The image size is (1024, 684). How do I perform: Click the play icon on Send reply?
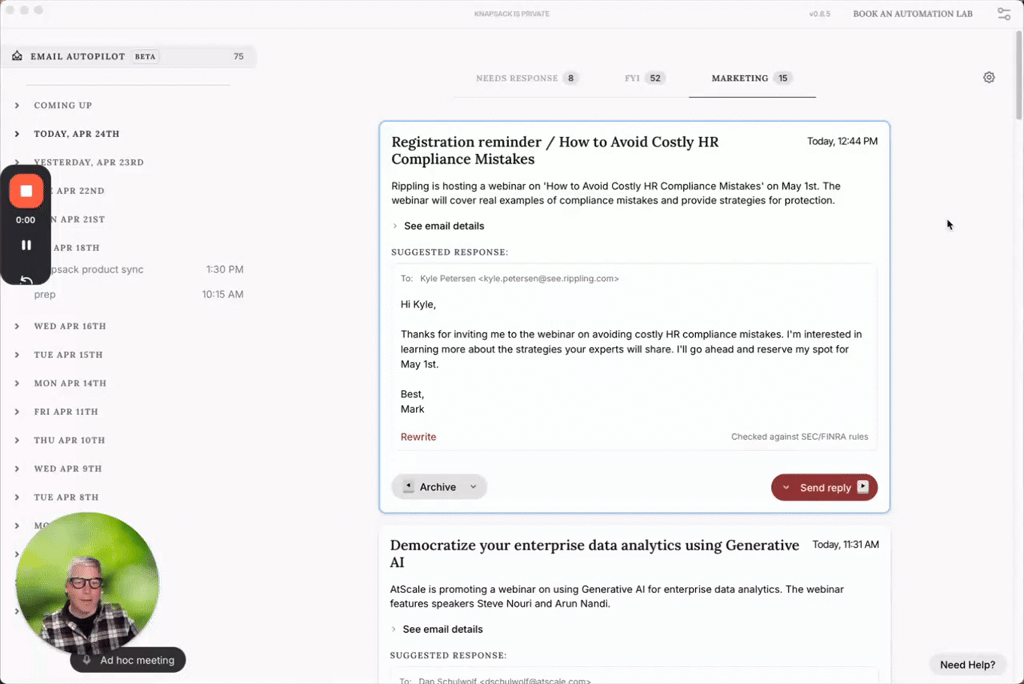(x=863, y=487)
